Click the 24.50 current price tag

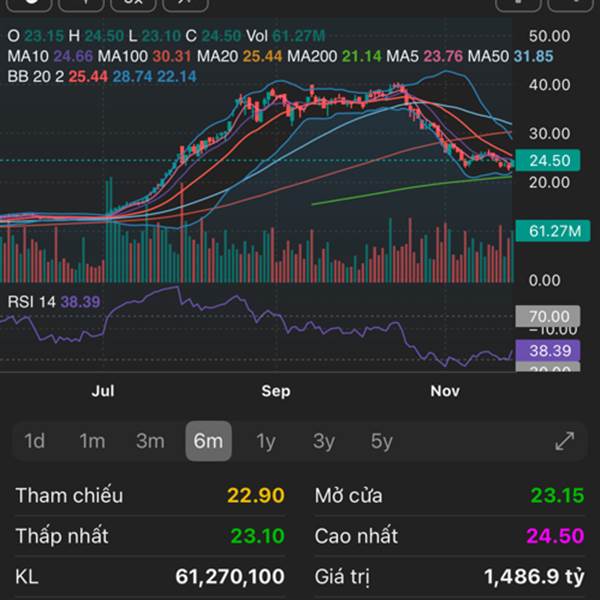pos(549,160)
